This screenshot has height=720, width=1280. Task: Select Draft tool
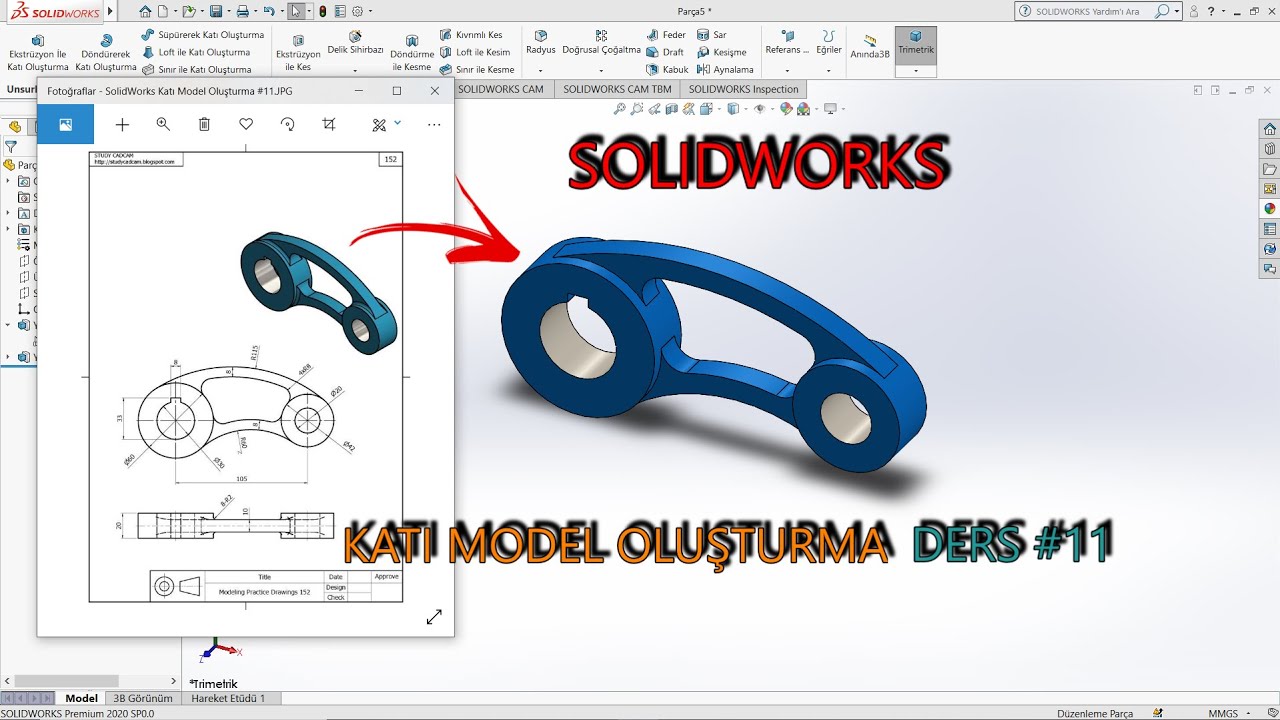(666, 52)
